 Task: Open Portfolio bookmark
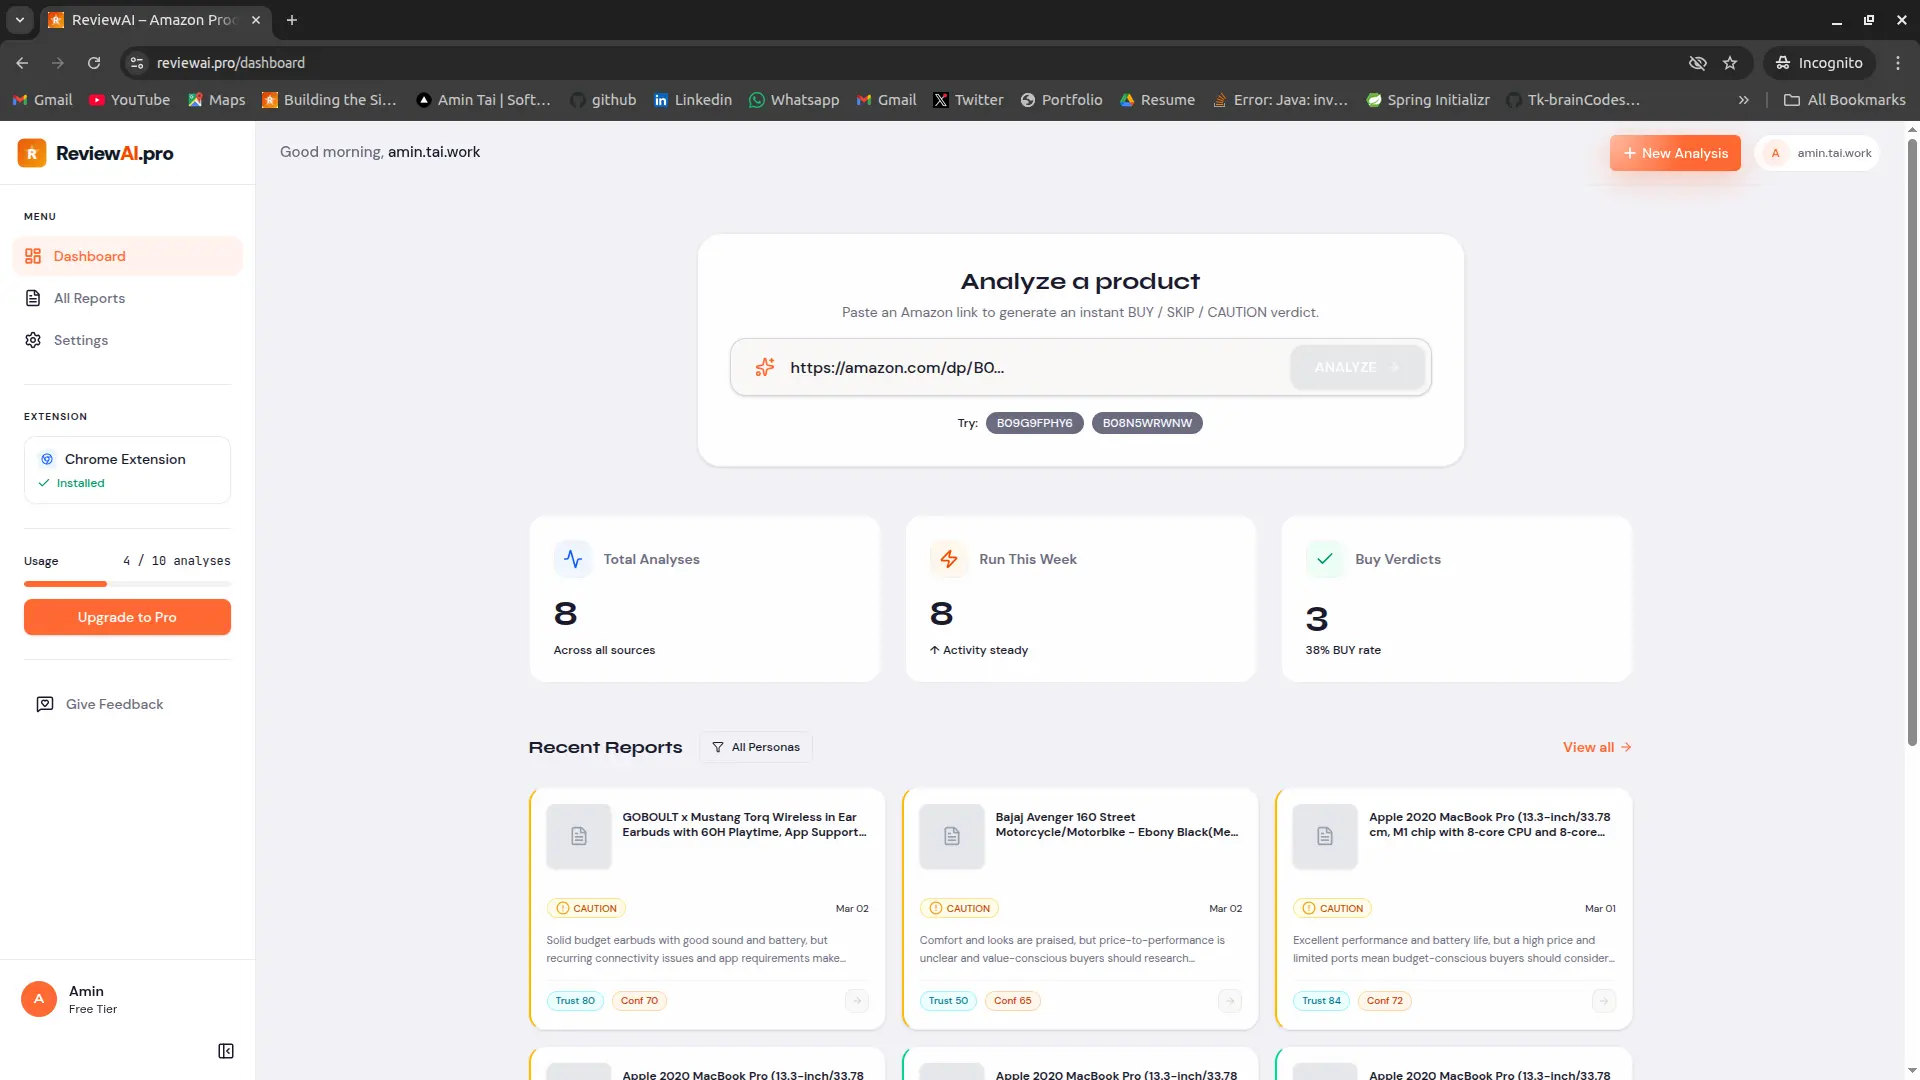pyautogui.click(x=1061, y=100)
